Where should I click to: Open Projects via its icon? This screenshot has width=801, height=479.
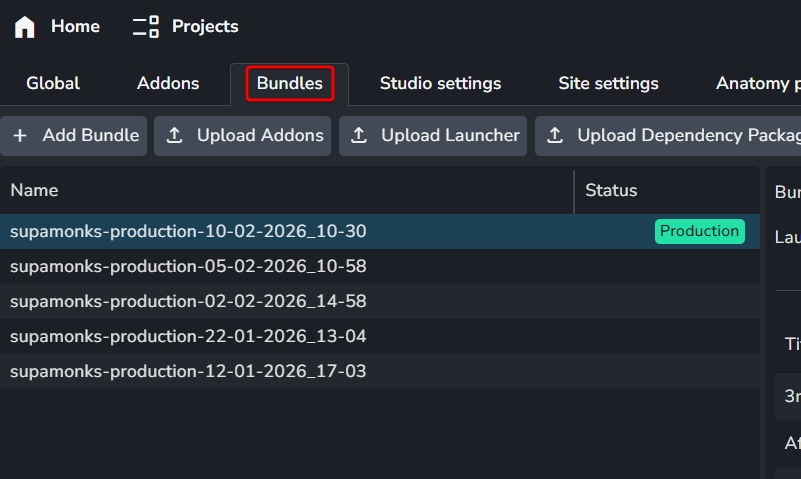pyautogui.click(x=146, y=27)
